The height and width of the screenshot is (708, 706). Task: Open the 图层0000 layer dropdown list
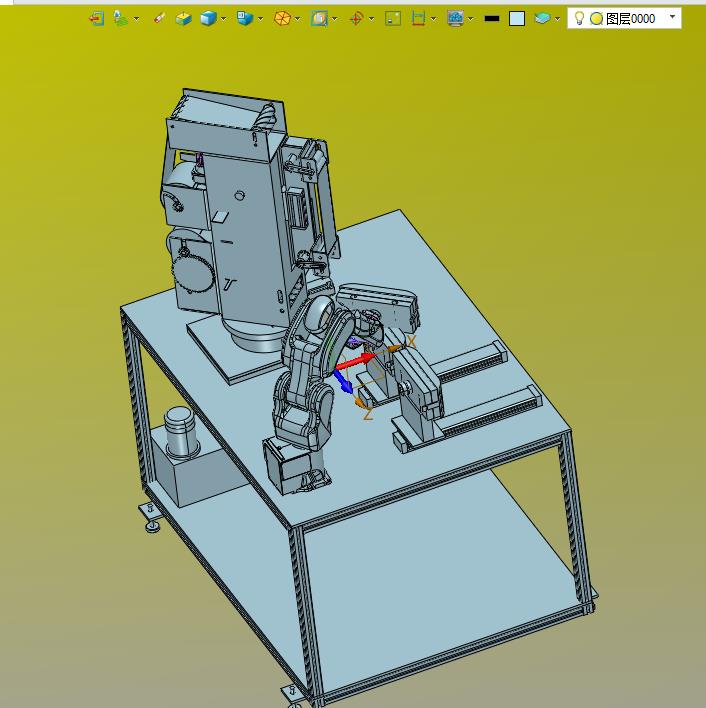pyautogui.click(x=672, y=17)
